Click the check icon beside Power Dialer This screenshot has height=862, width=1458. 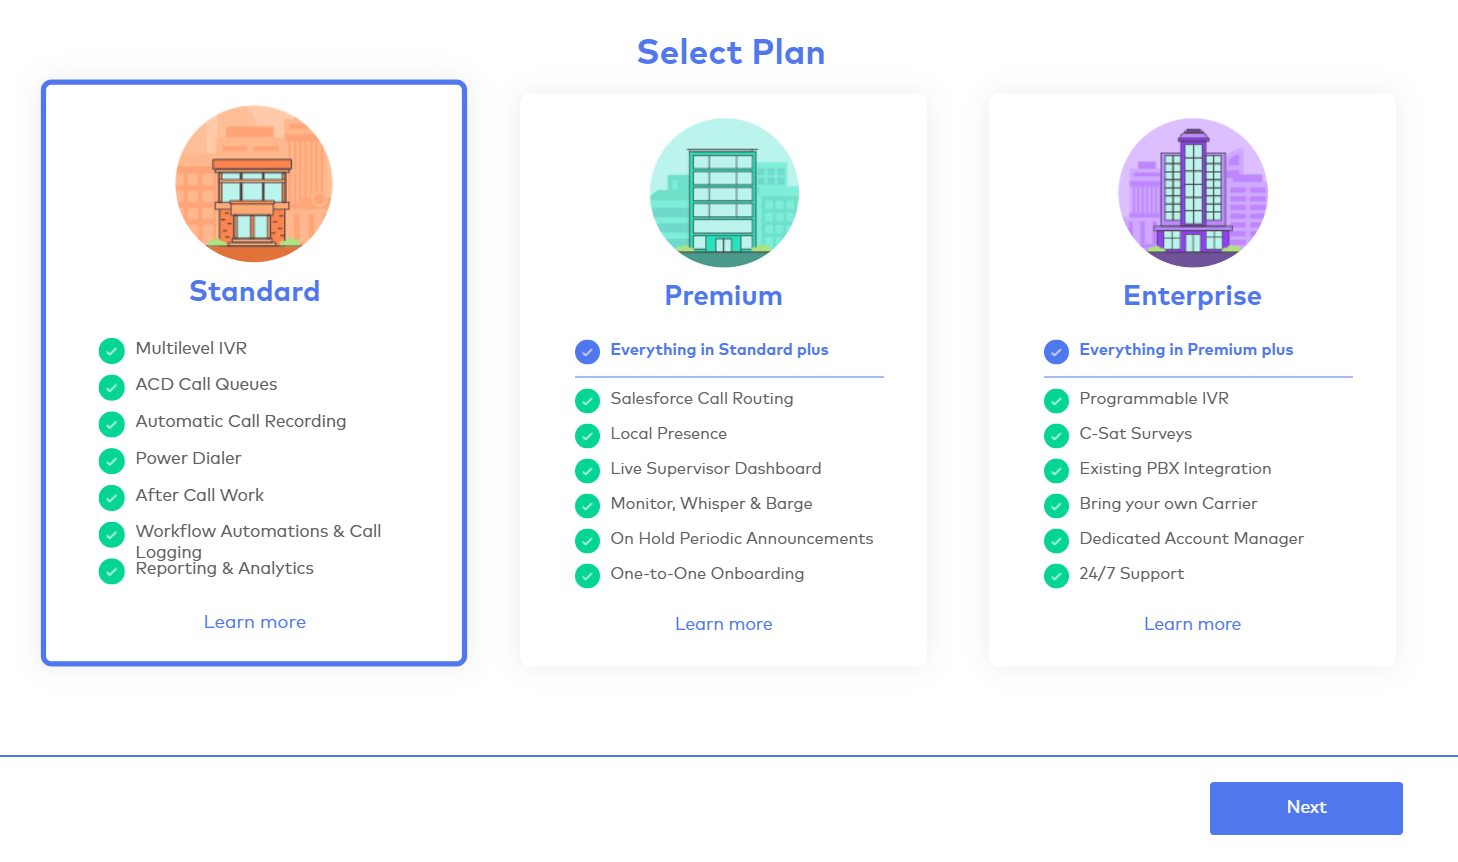click(x=112, y=460)
